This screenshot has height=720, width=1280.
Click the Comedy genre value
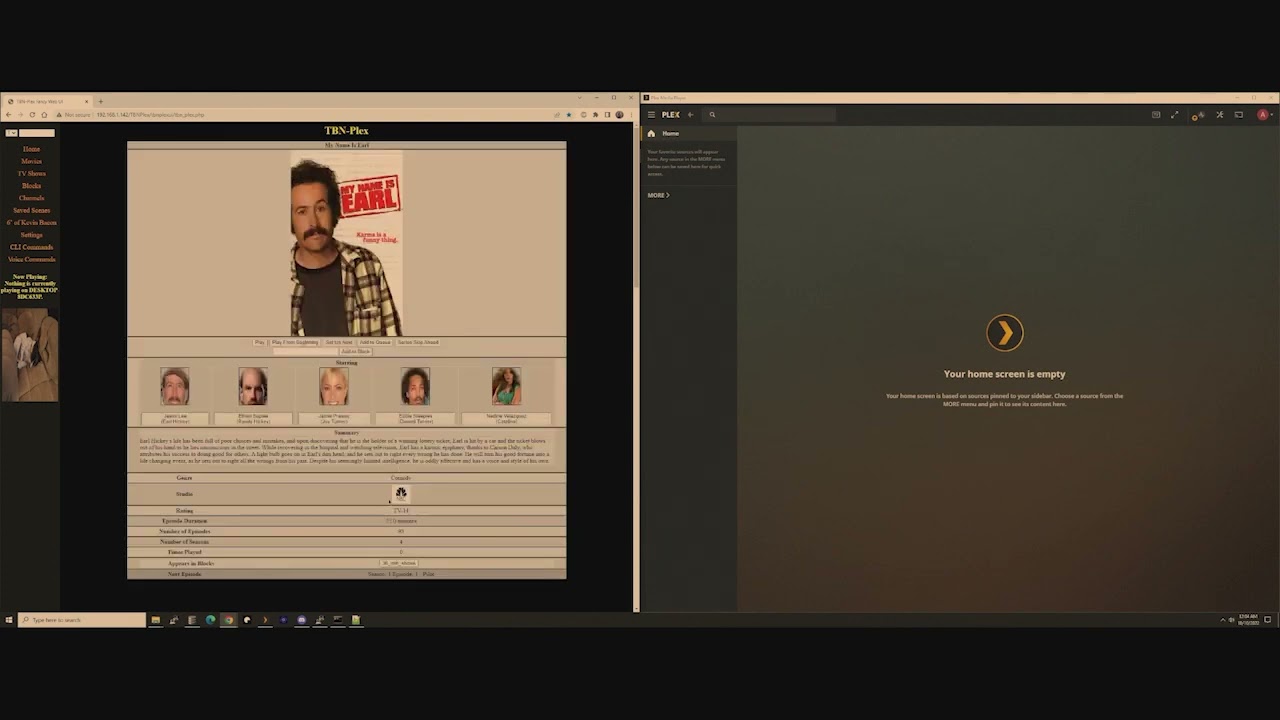coord(401,478)
